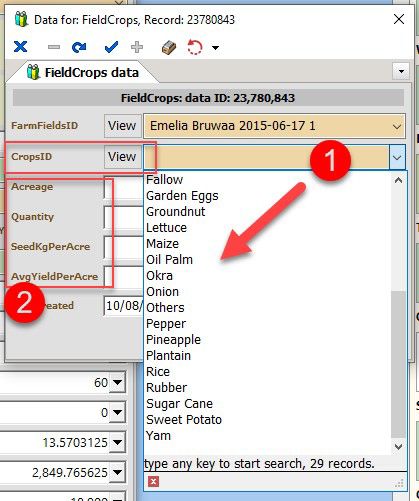Click View button next to FarmFieldsID
The width and height of the screenshot is (419, 501).
tap(122, 126)
